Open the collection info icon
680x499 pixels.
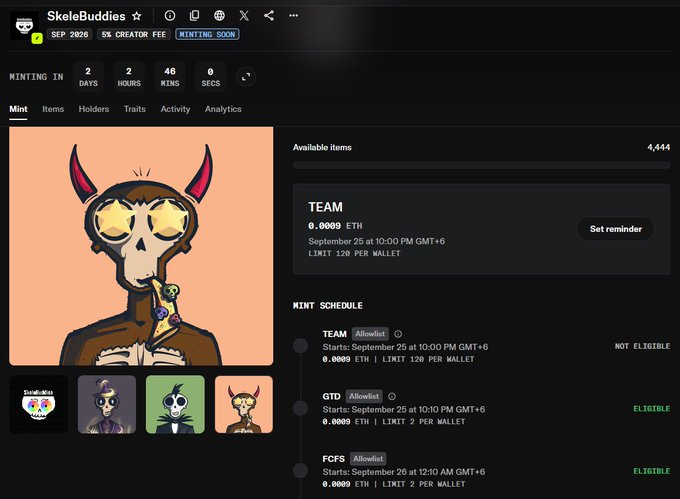tap(170, 16)
